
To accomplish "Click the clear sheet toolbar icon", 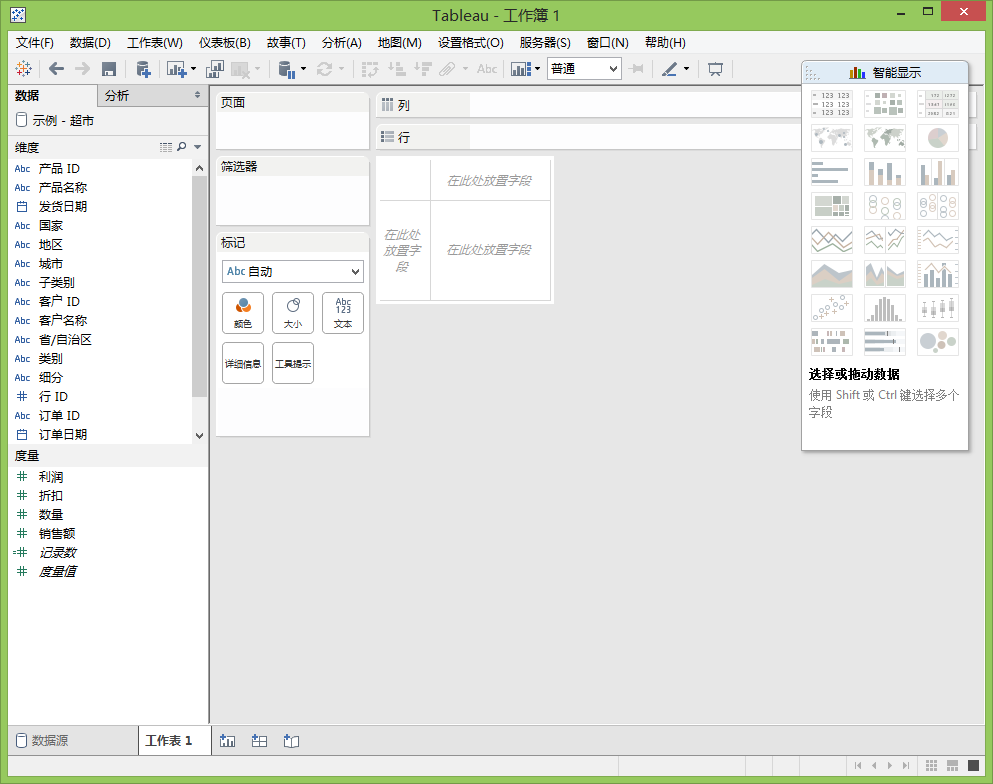I will pyautogui.click(x=240, y=68).
